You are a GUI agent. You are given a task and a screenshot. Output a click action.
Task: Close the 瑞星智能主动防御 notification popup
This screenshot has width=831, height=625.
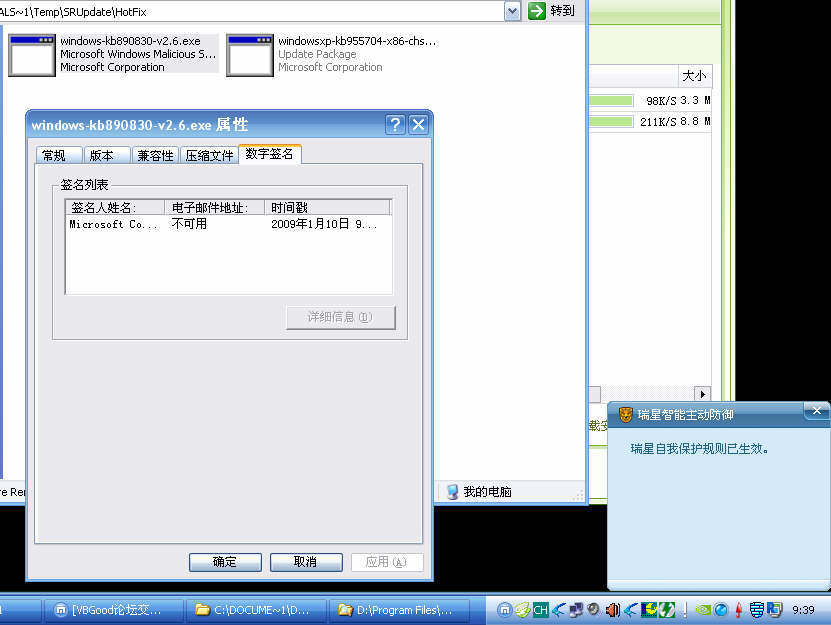click(817, 411)
